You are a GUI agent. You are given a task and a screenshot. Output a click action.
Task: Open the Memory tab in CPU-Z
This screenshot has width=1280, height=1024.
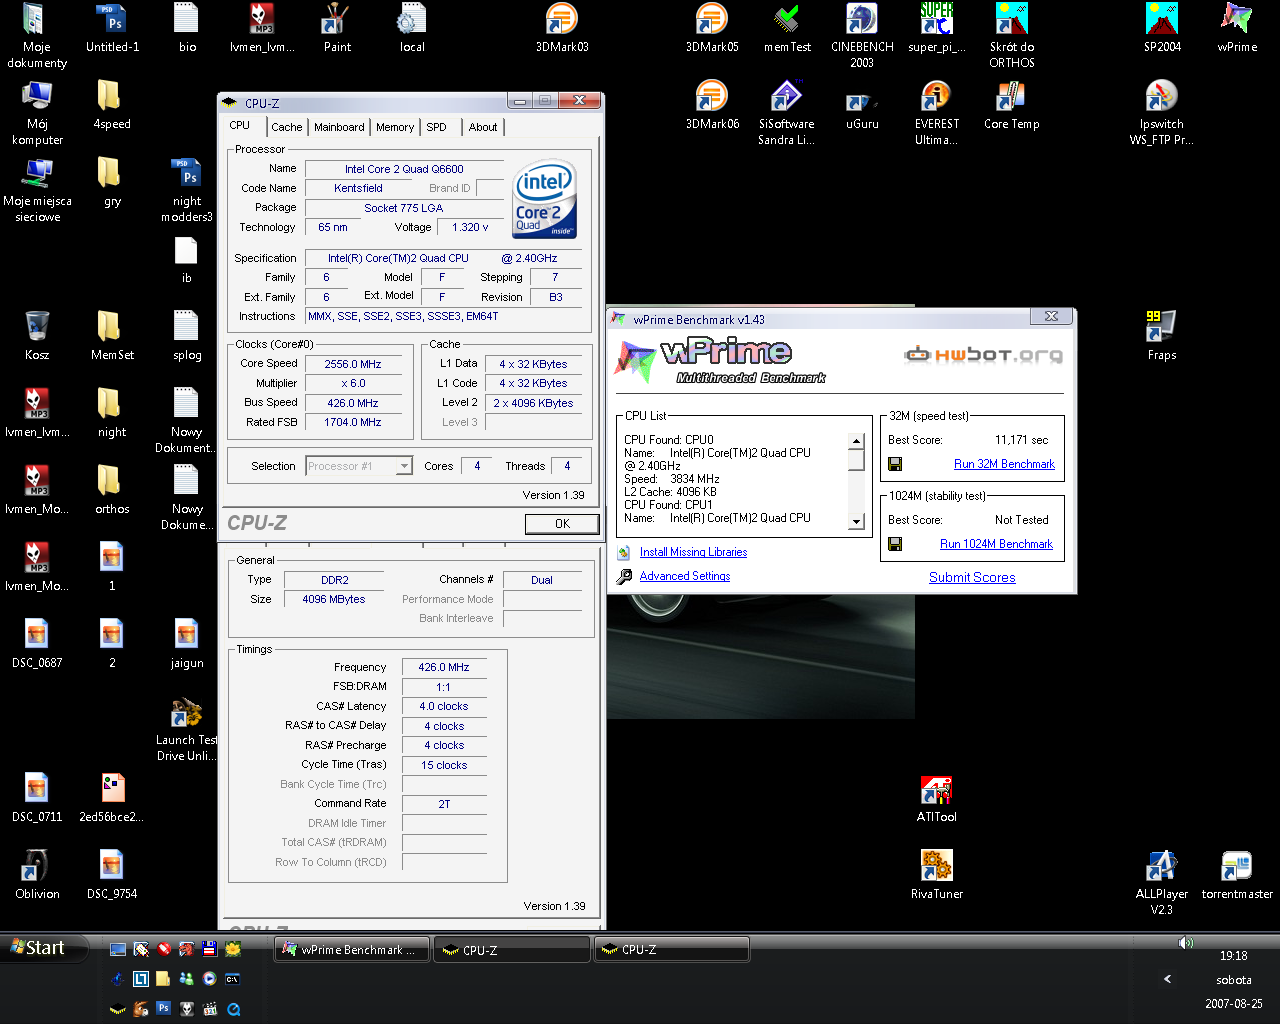(395, 127)
